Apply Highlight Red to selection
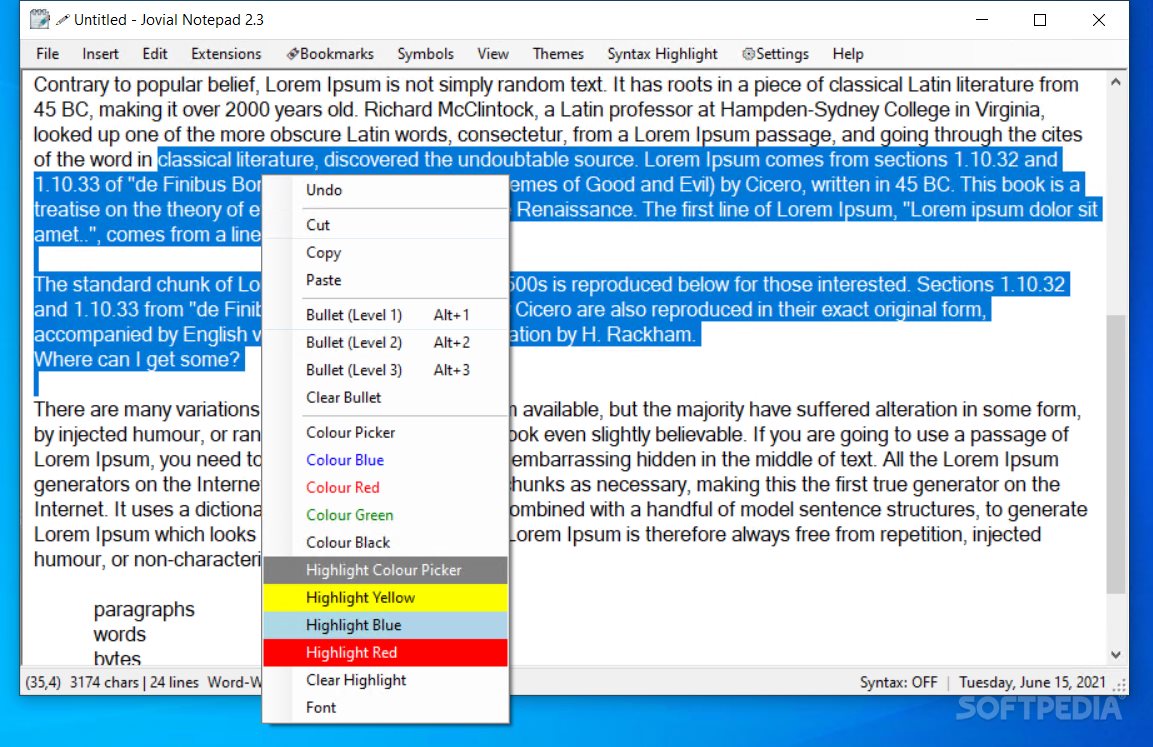This screenshot has height=747, width=1153. coord(385,653)
